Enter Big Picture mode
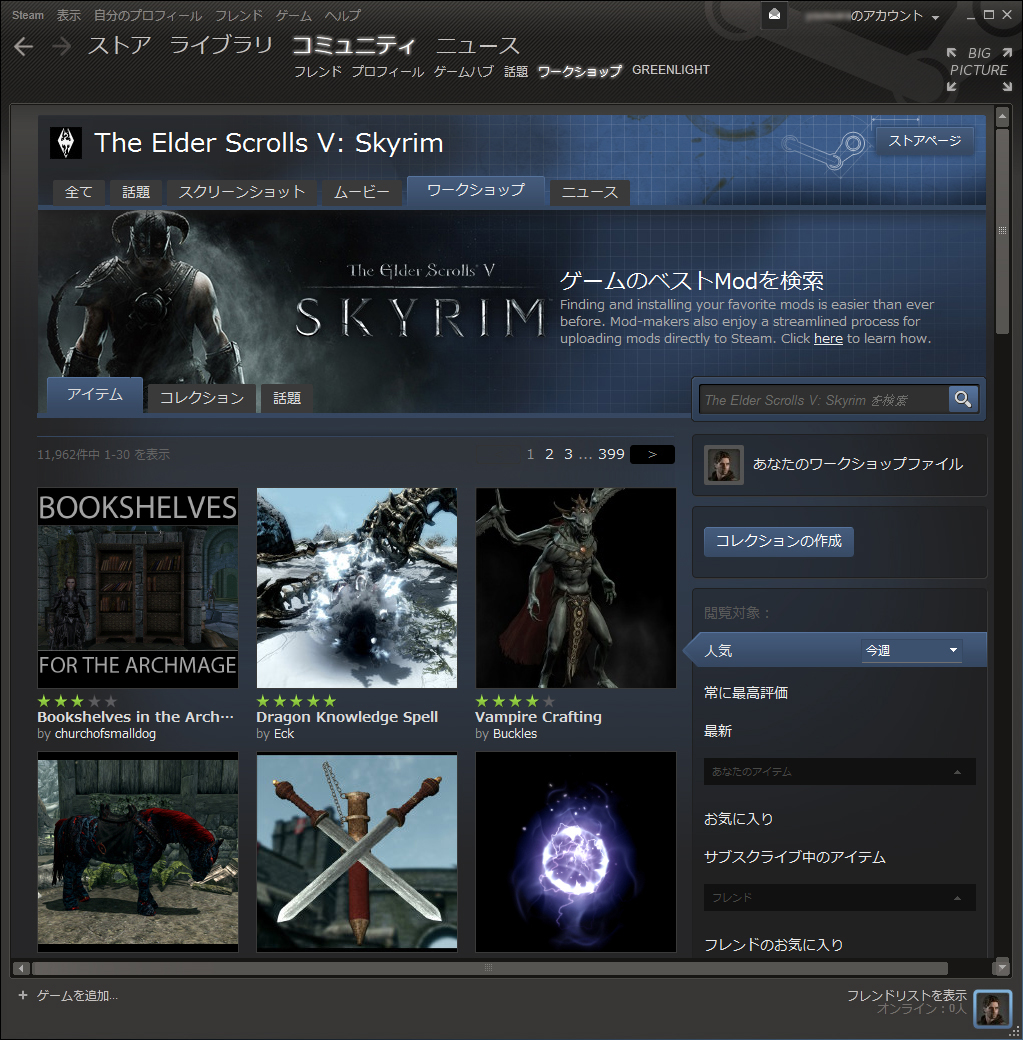 point(978,70)
